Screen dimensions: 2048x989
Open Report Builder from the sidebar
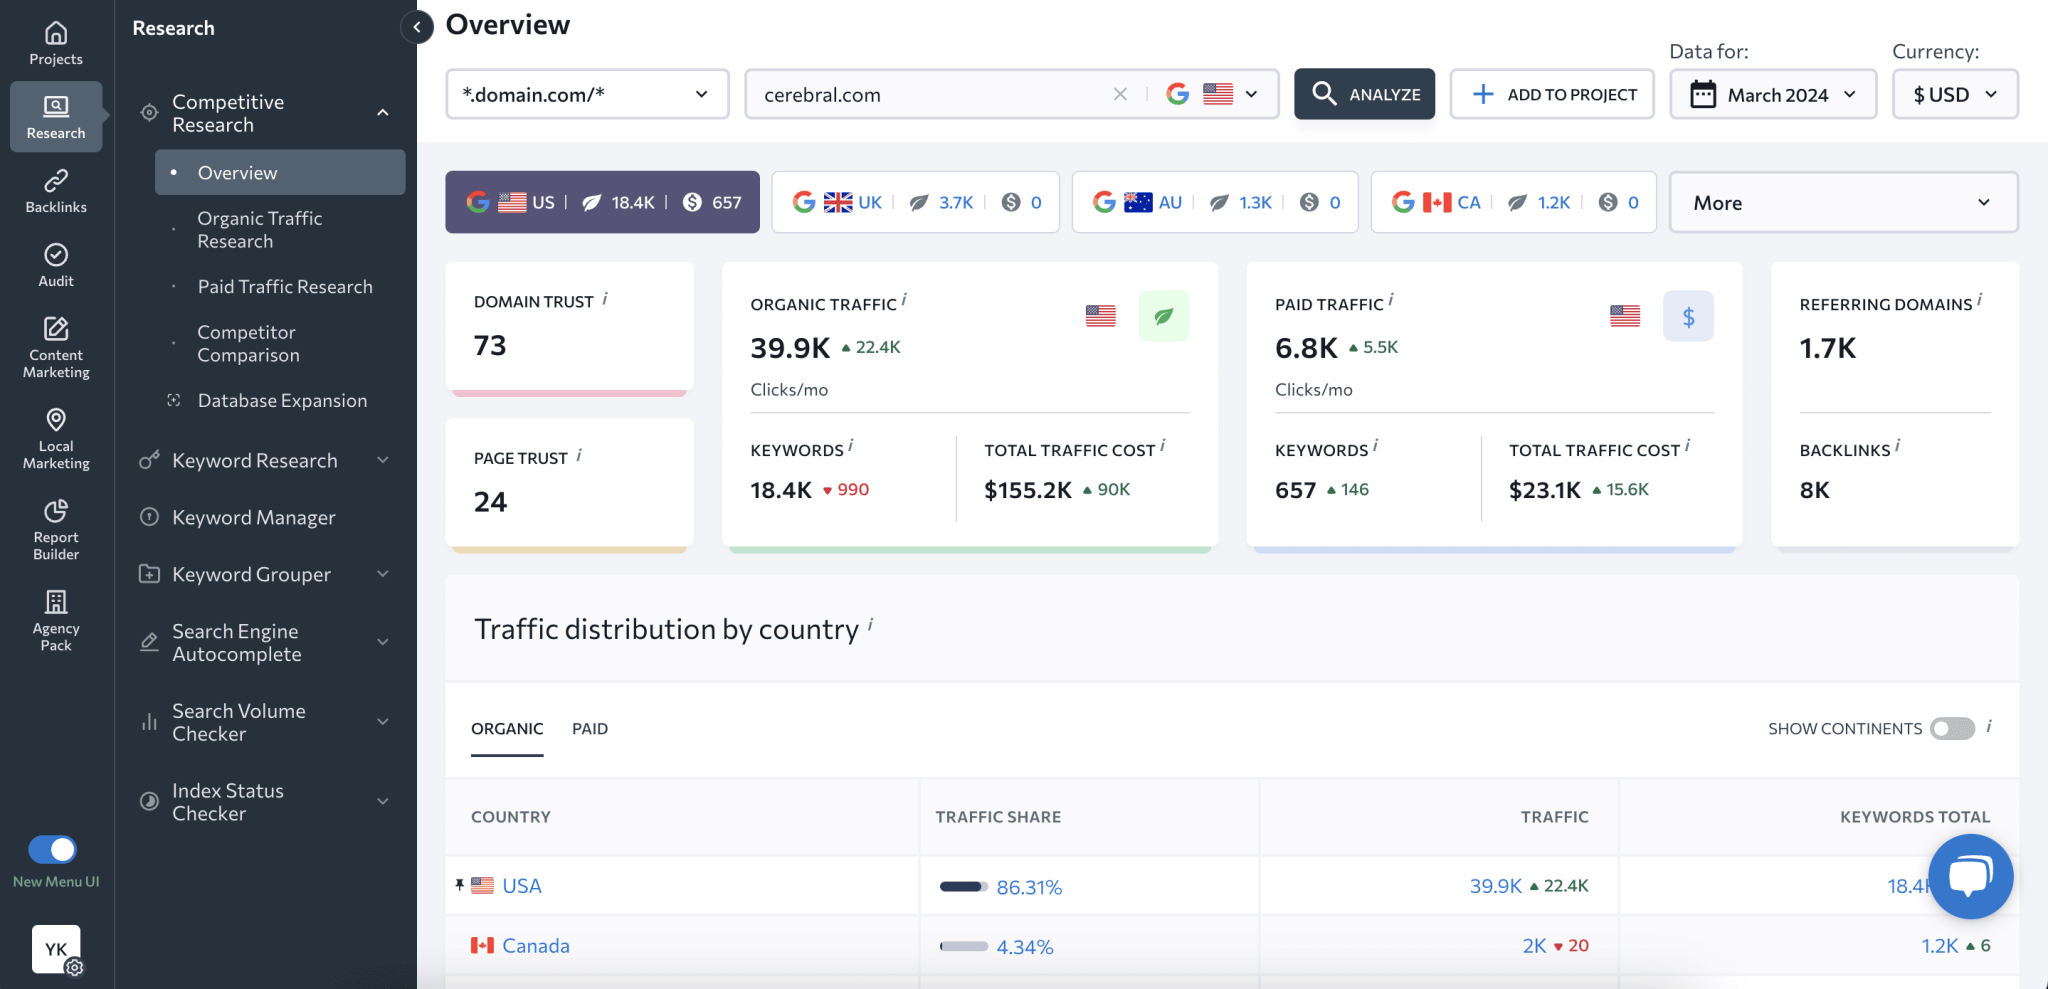coord(56,529)
